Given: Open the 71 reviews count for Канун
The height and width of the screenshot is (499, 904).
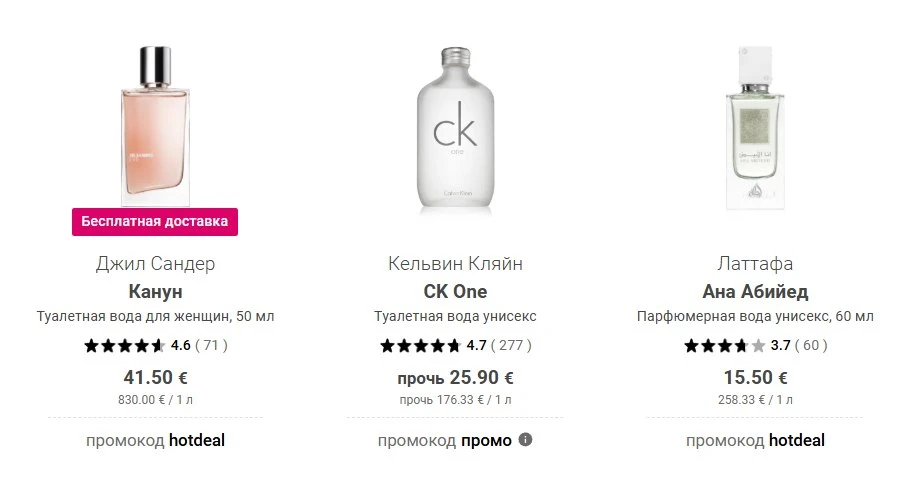Looking at the screenshot, I should tap(212, 345).
